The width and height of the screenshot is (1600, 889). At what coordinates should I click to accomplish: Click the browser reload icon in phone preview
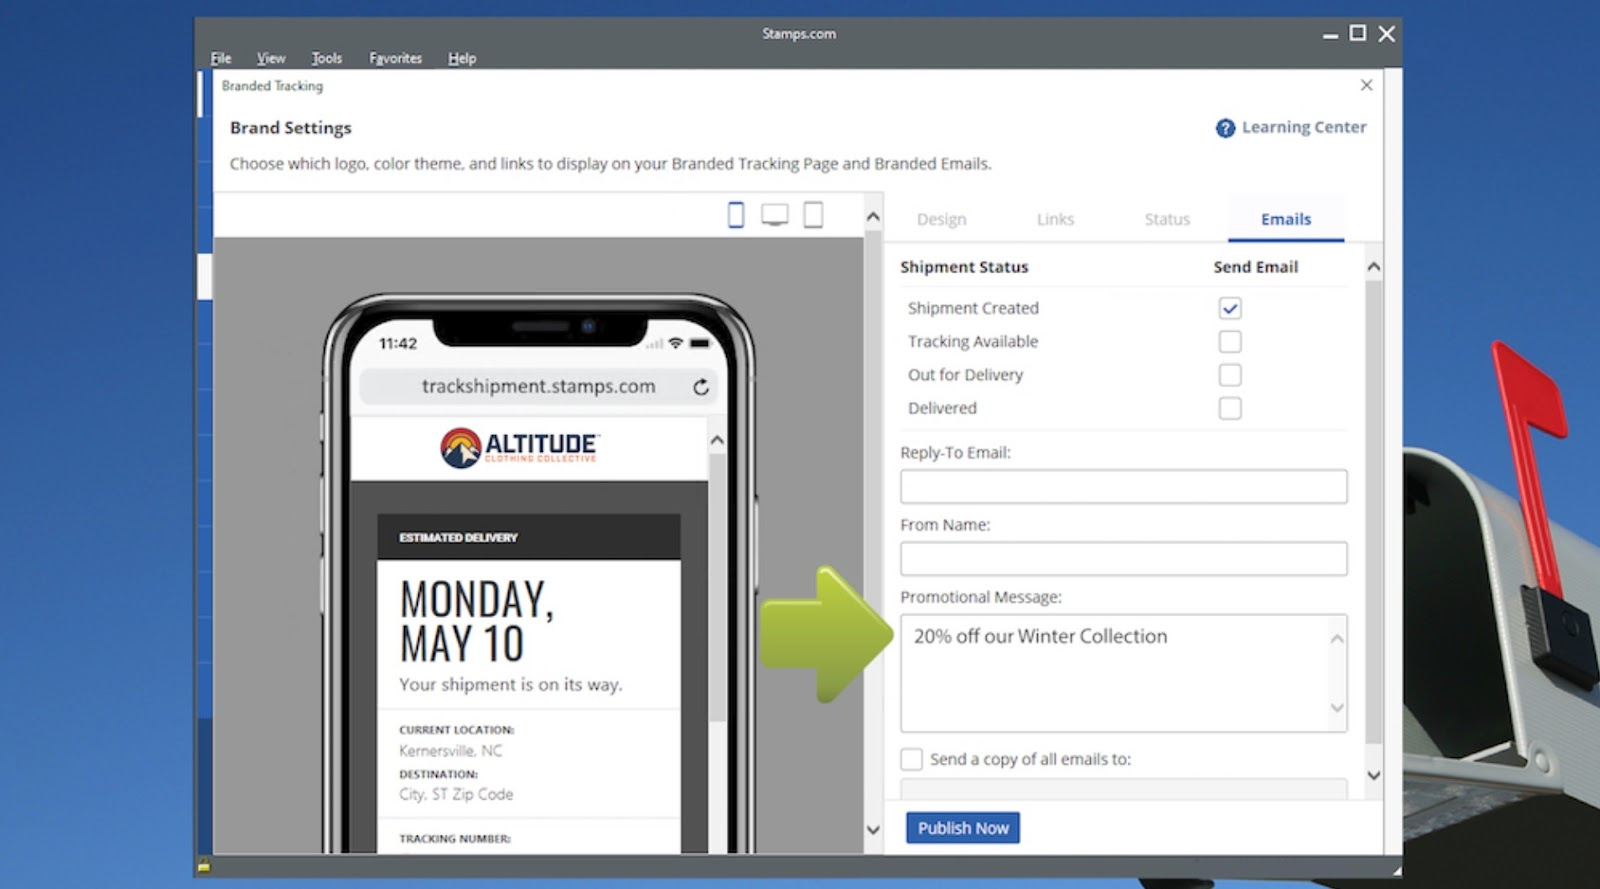coord(701,387)
